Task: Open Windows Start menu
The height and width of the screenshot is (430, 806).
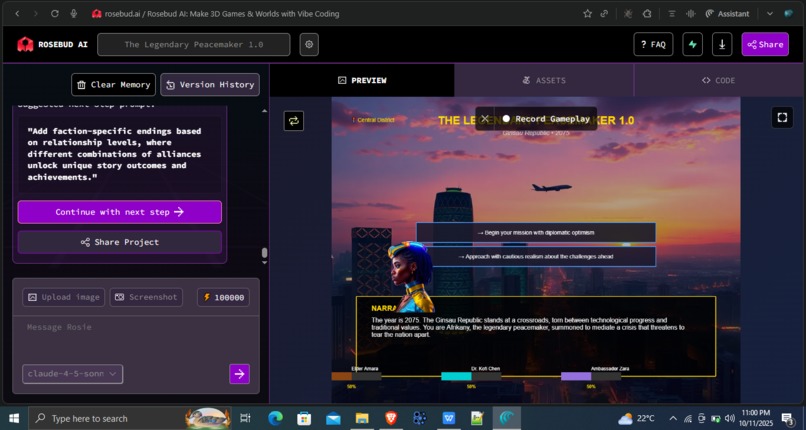Action: tap(13, 418)
